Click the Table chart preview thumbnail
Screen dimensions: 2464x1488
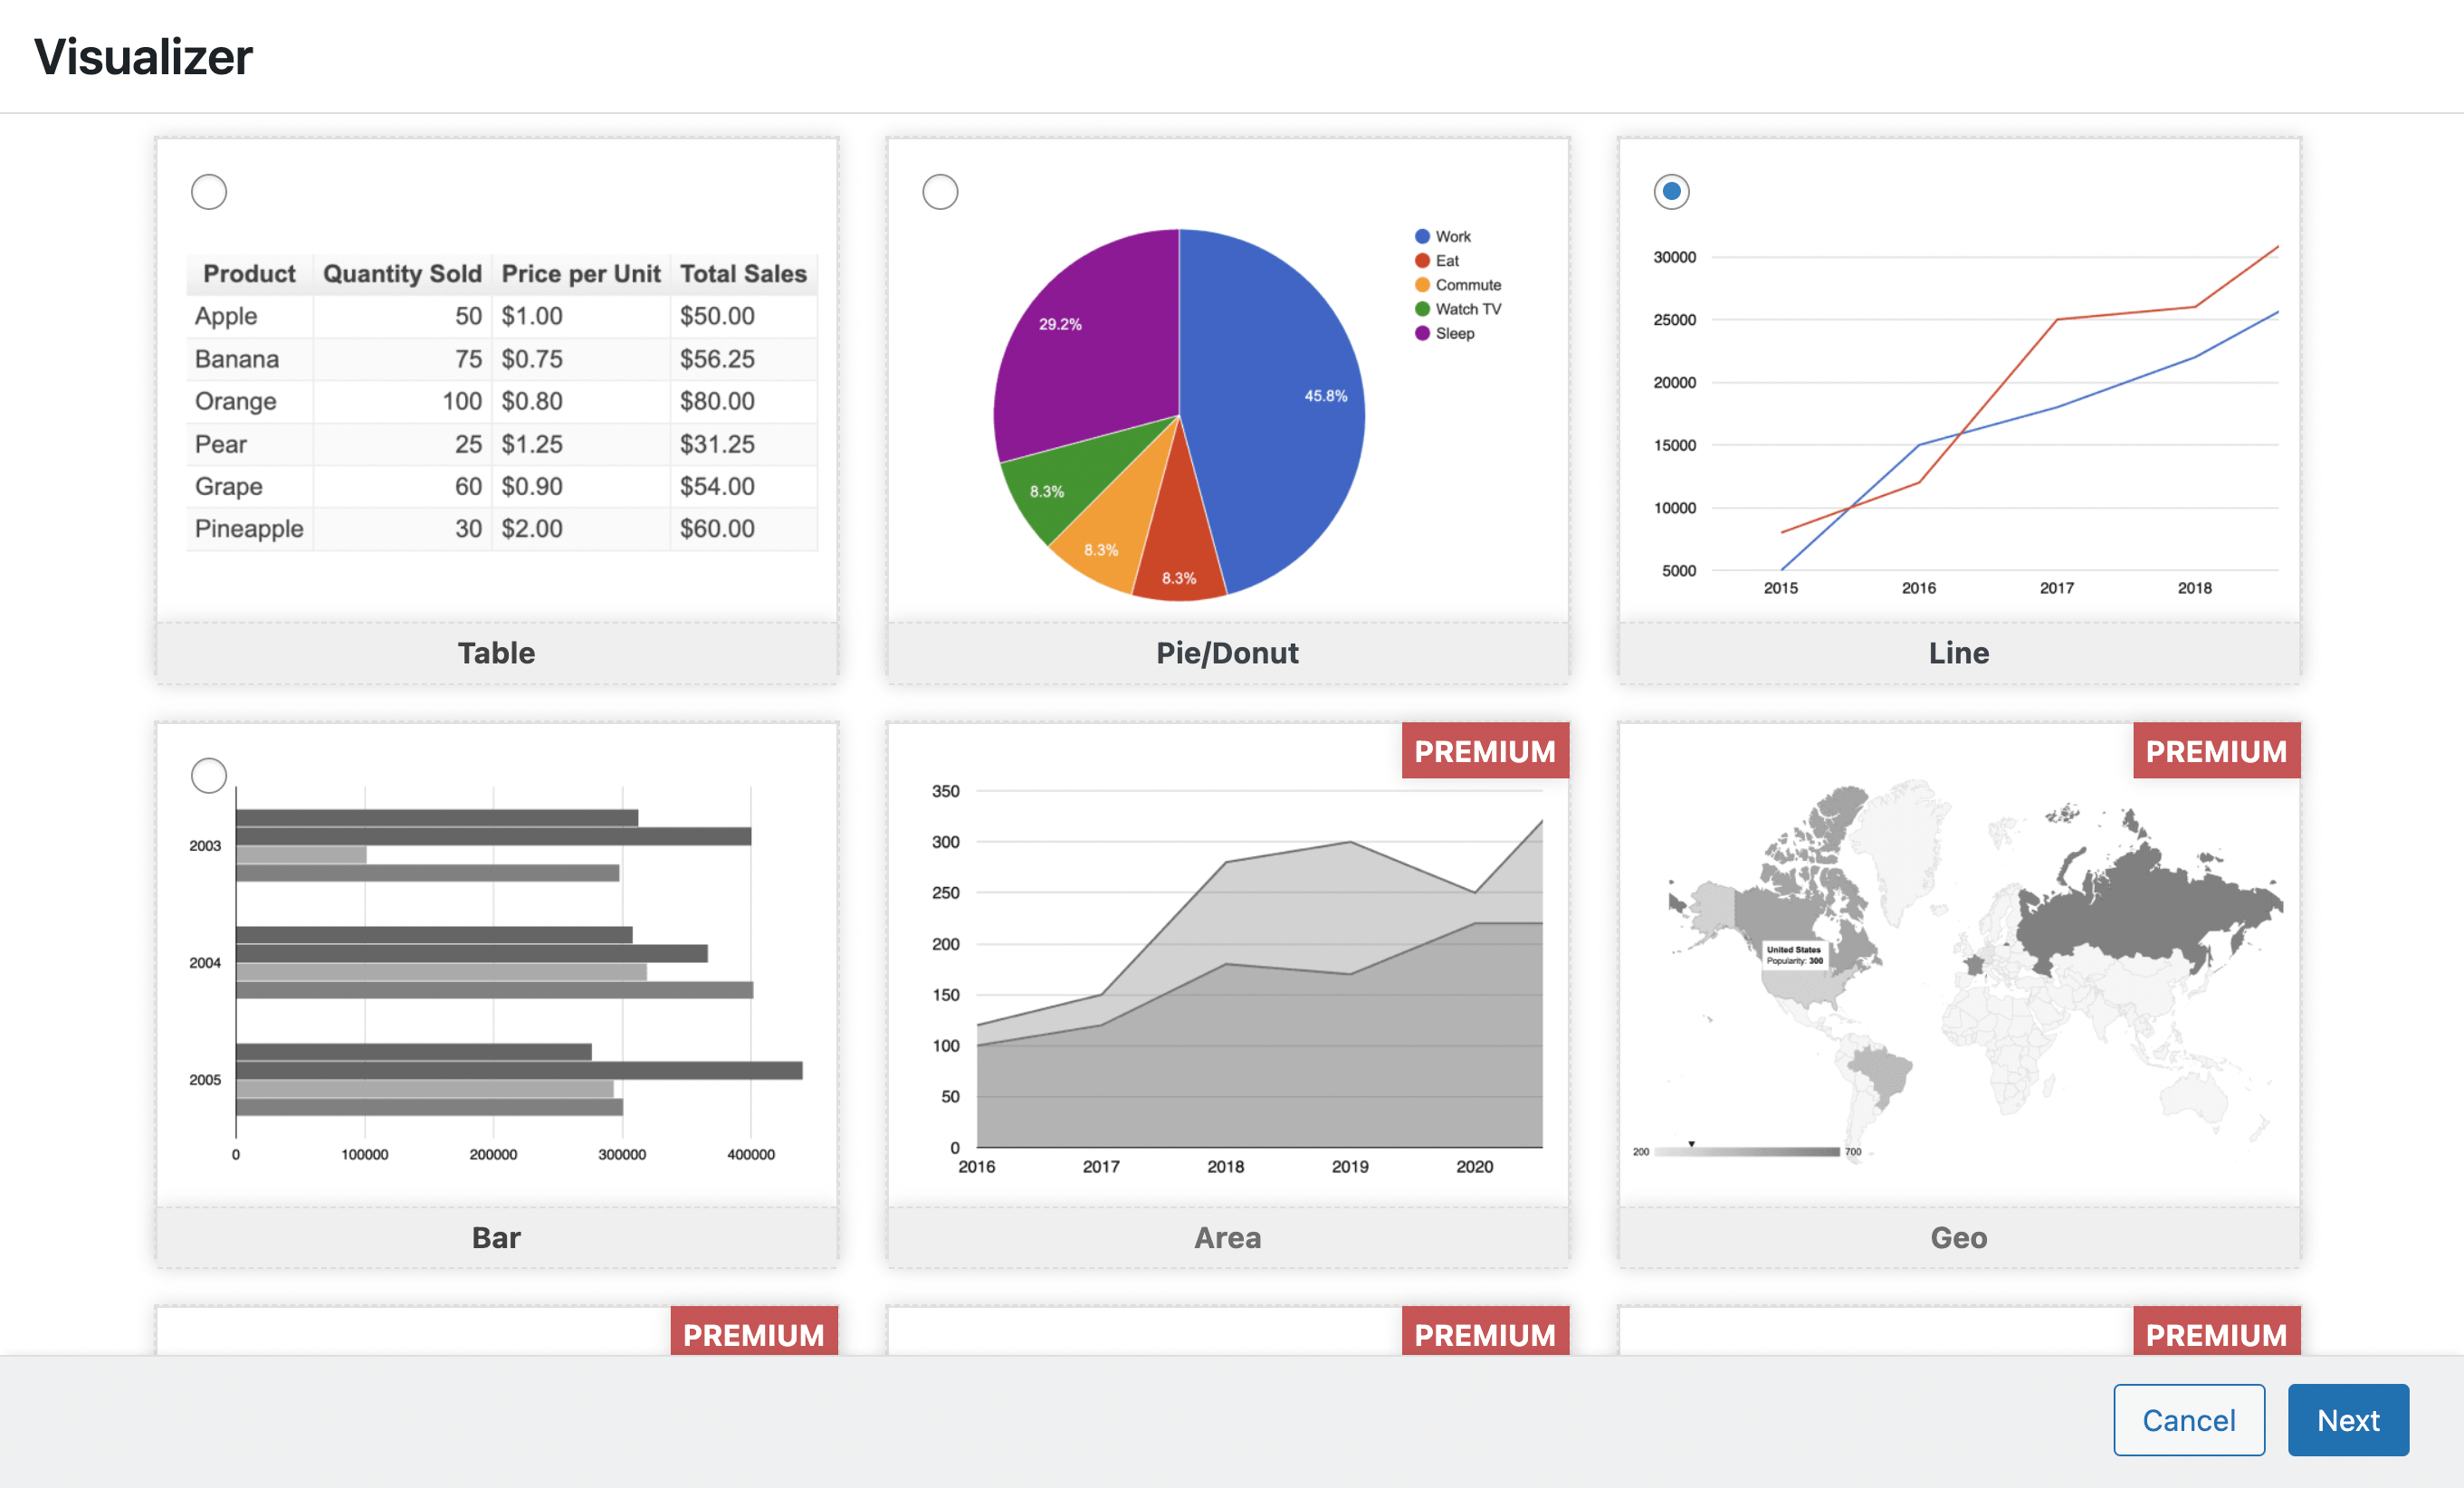497,400
